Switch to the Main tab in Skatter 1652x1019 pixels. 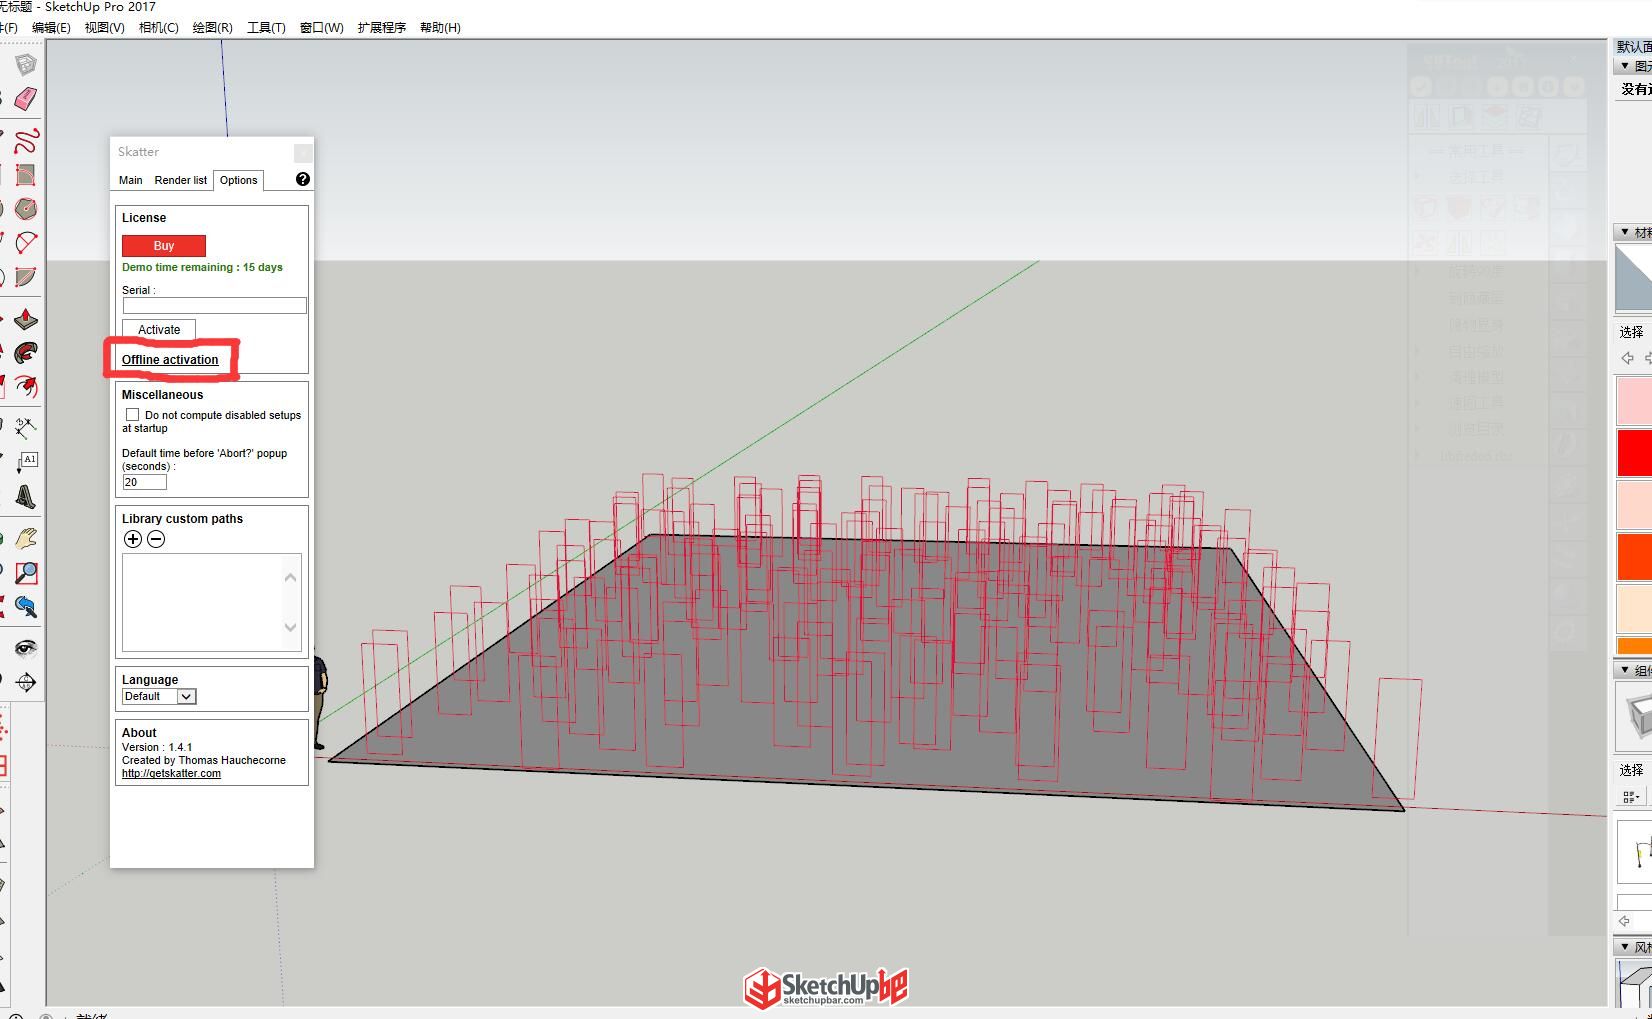point(131,180)
